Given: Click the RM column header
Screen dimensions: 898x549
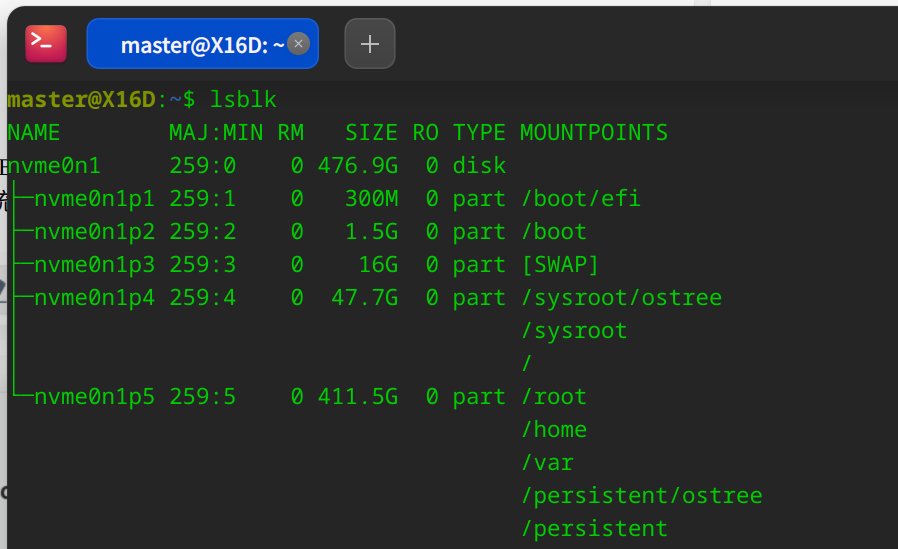Looking at the screenshot, I should coord(291,133).
